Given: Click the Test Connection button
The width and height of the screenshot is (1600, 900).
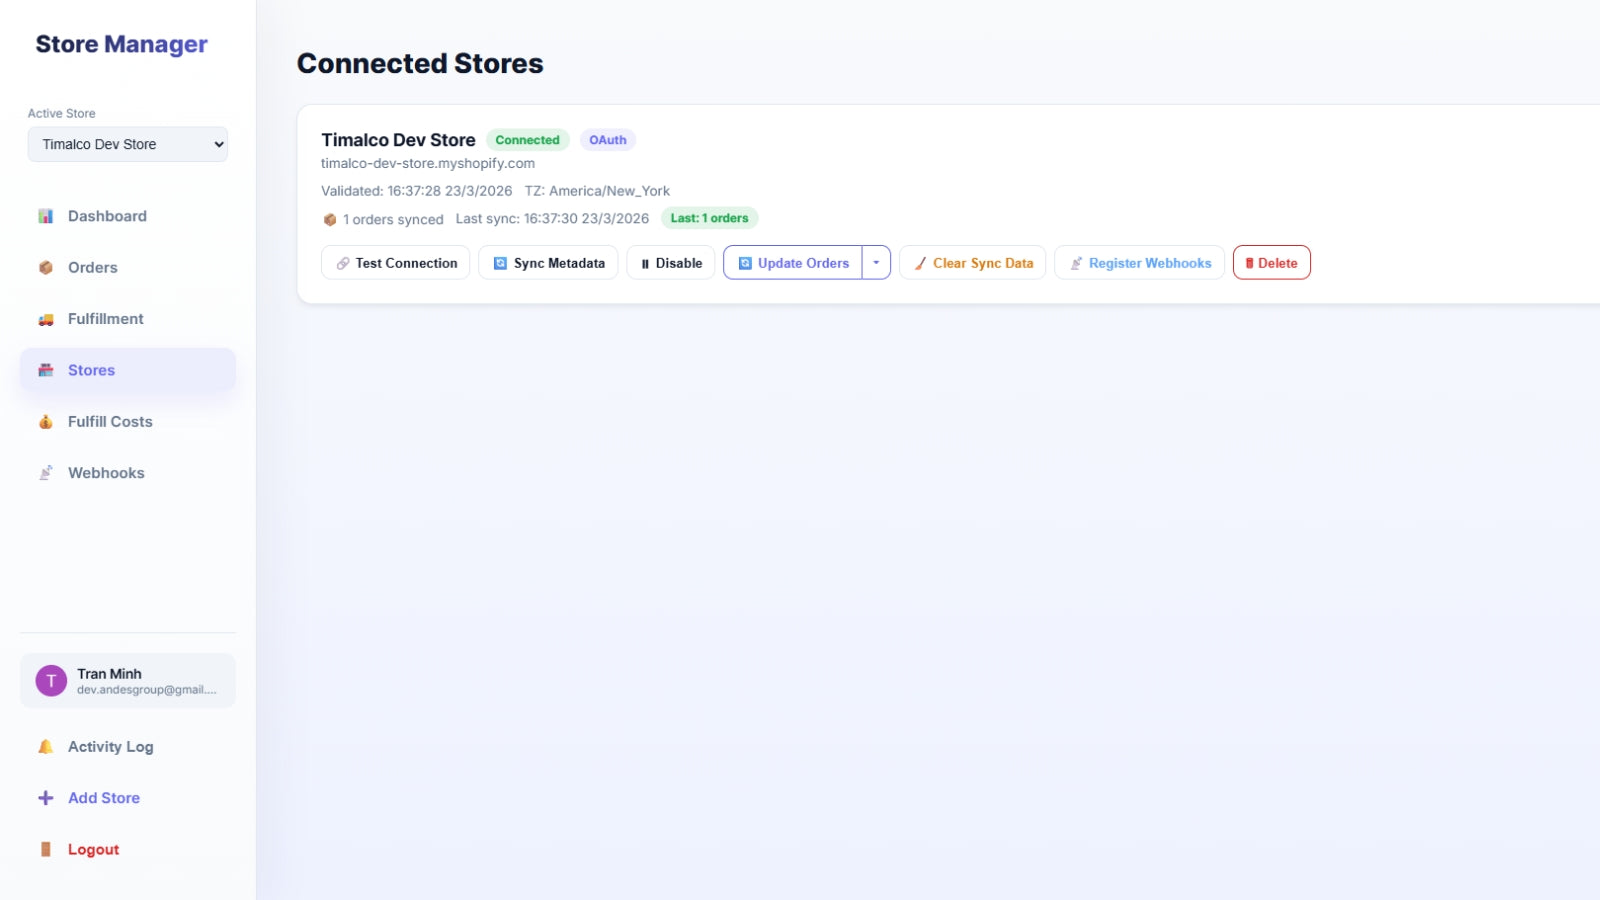Looking at the screenshot, I should coord(396,263).
